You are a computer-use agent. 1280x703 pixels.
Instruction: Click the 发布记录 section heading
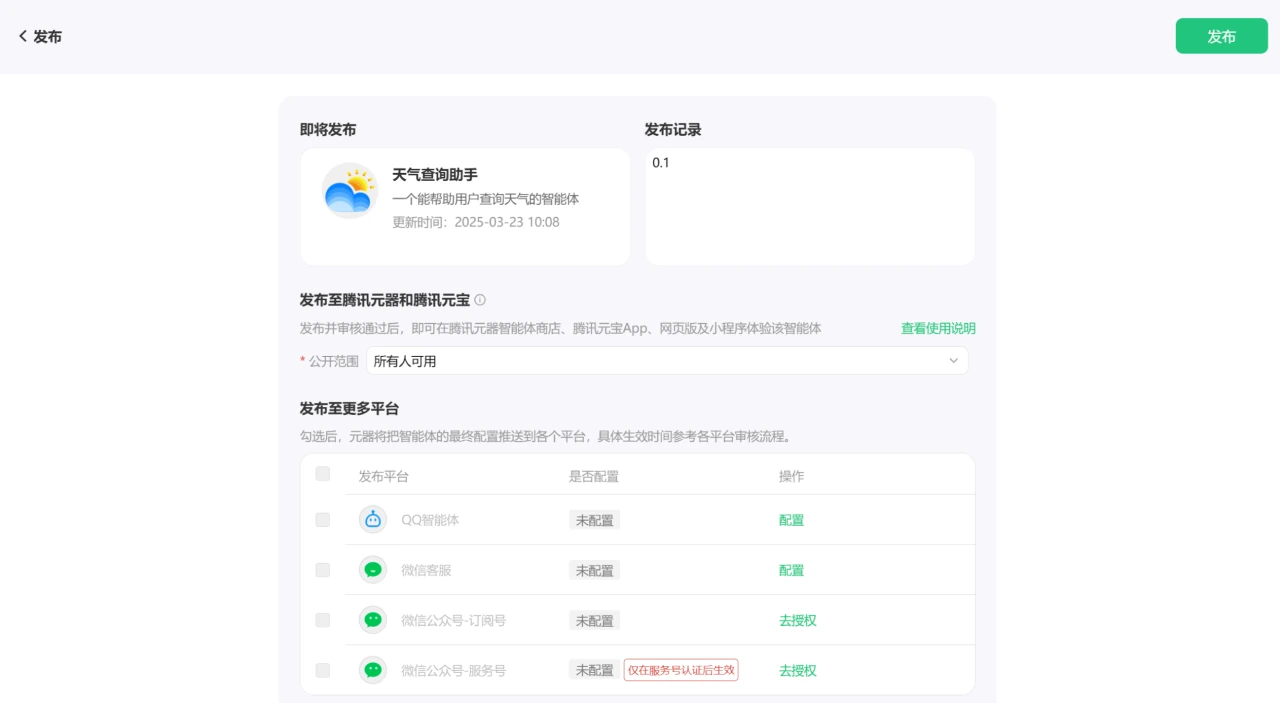click(x=673, y=130)
